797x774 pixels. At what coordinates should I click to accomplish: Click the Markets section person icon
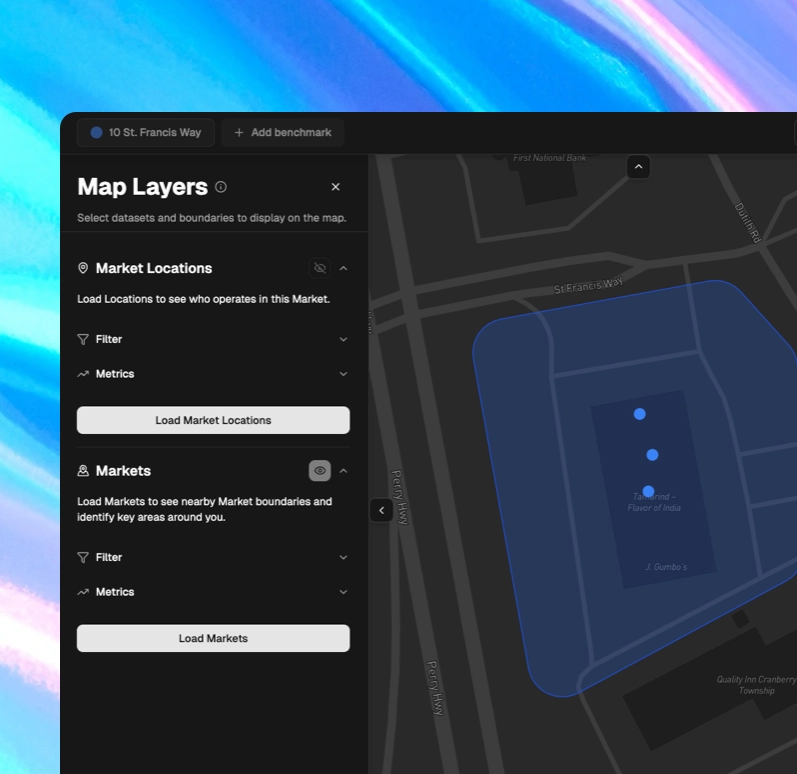coord(83,471)
